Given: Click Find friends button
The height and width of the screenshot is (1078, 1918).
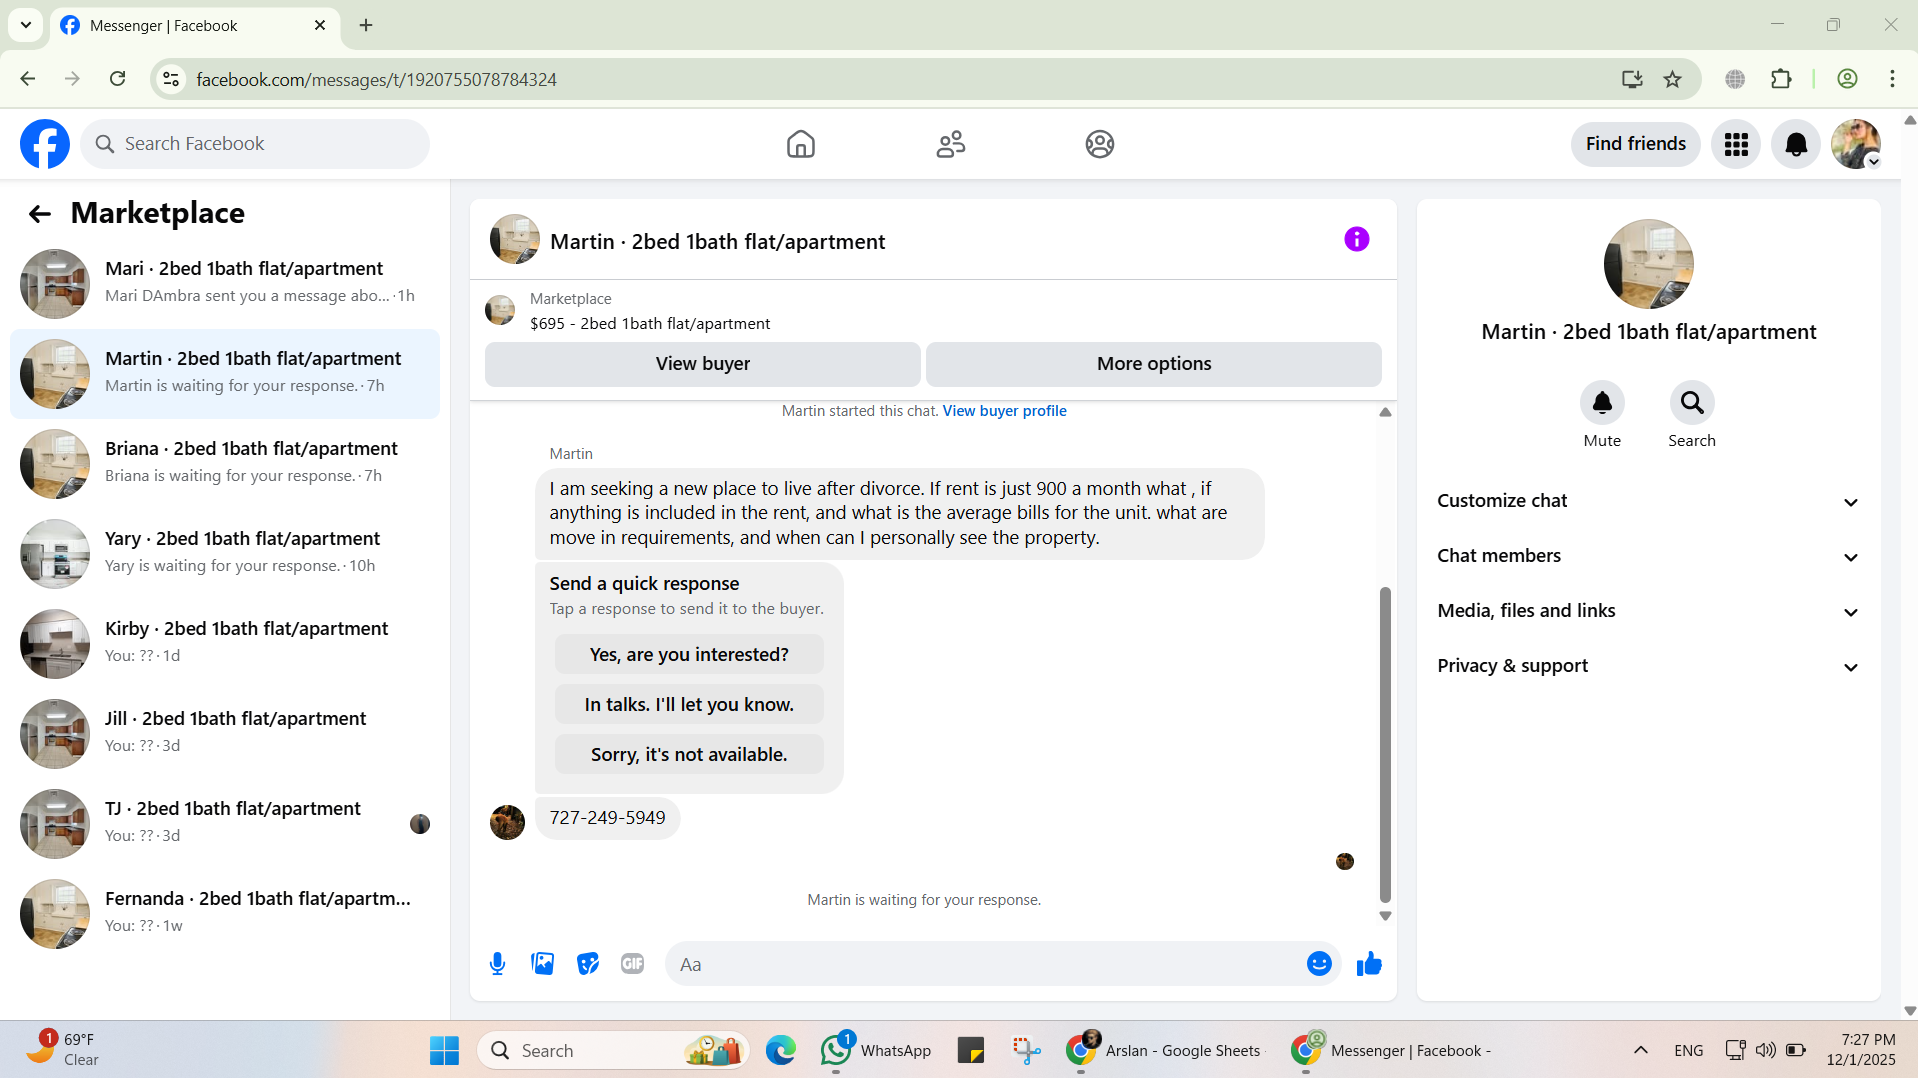Looking at the screenshot, I should click(x=1635, y=144).
